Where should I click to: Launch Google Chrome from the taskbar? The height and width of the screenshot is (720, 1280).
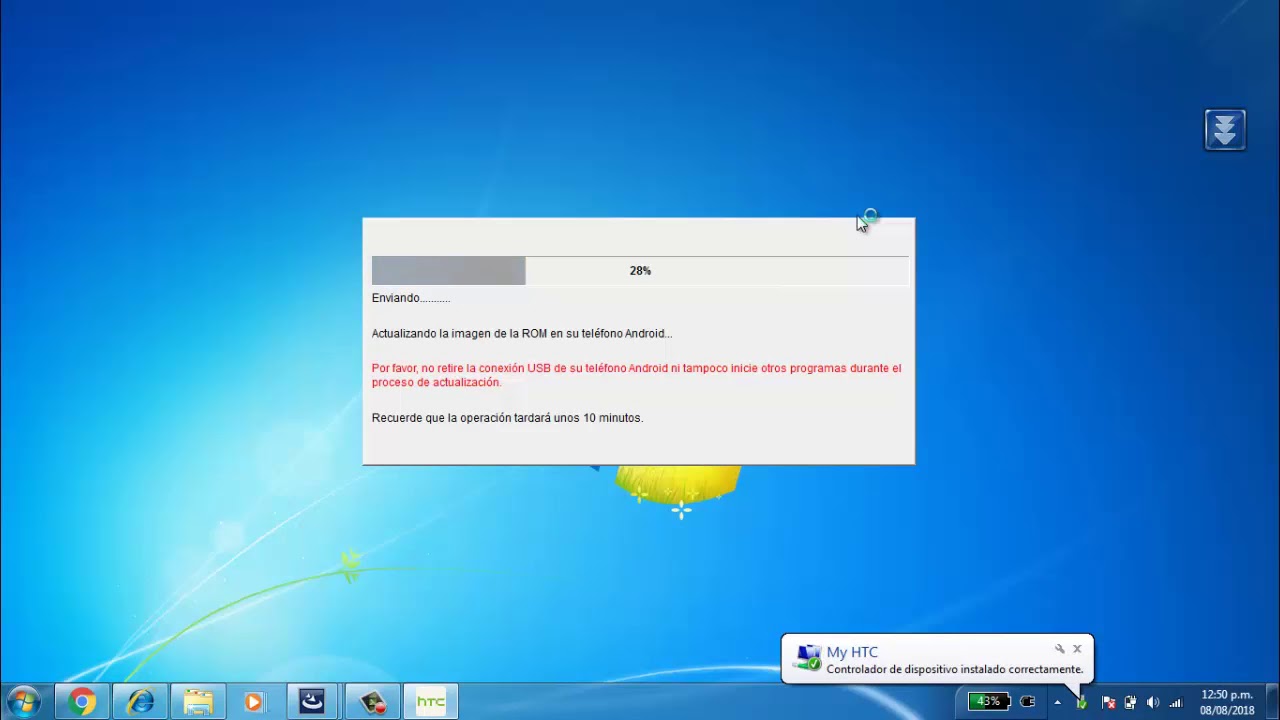(82, 702)
